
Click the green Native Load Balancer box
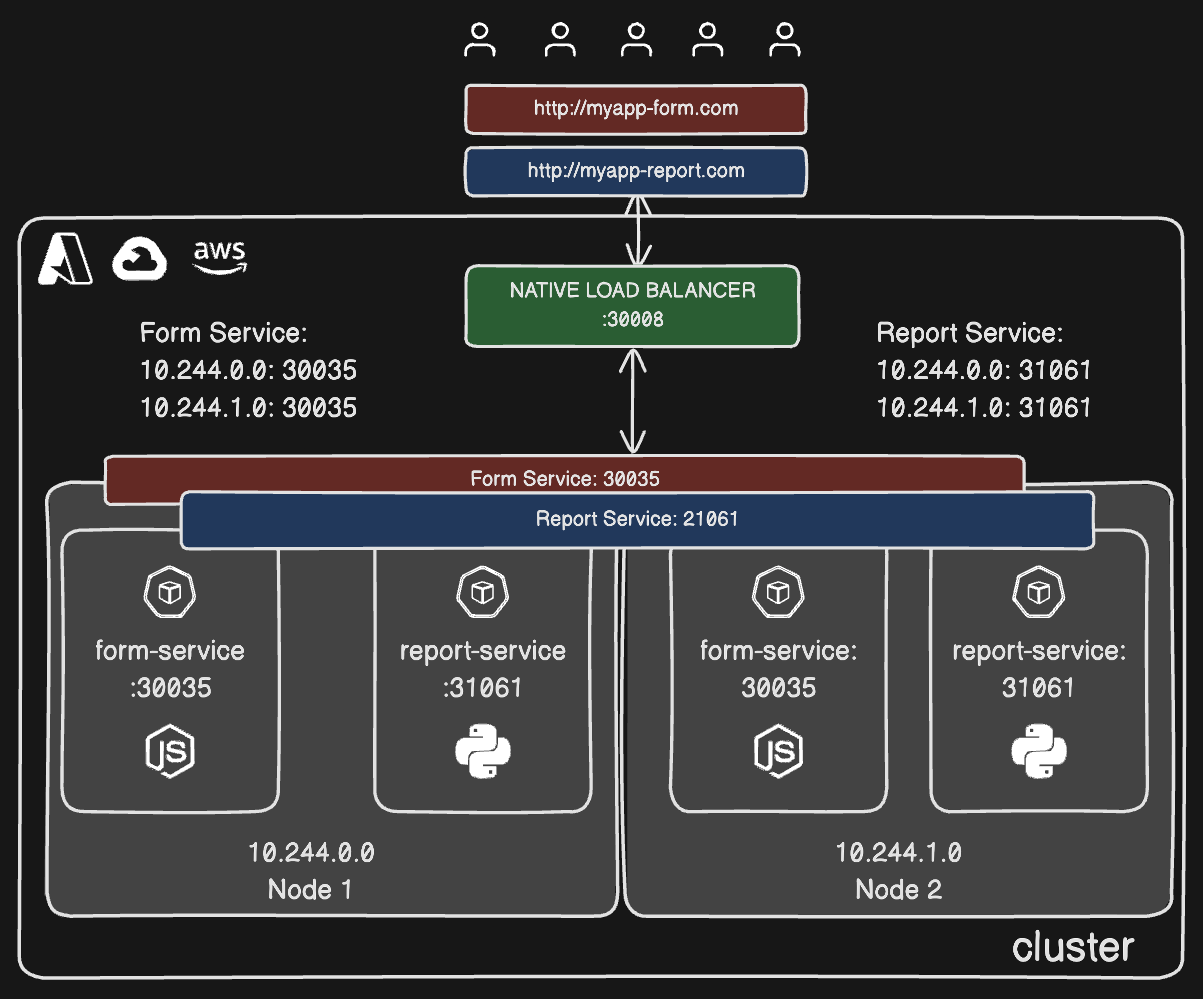(633, 305)
